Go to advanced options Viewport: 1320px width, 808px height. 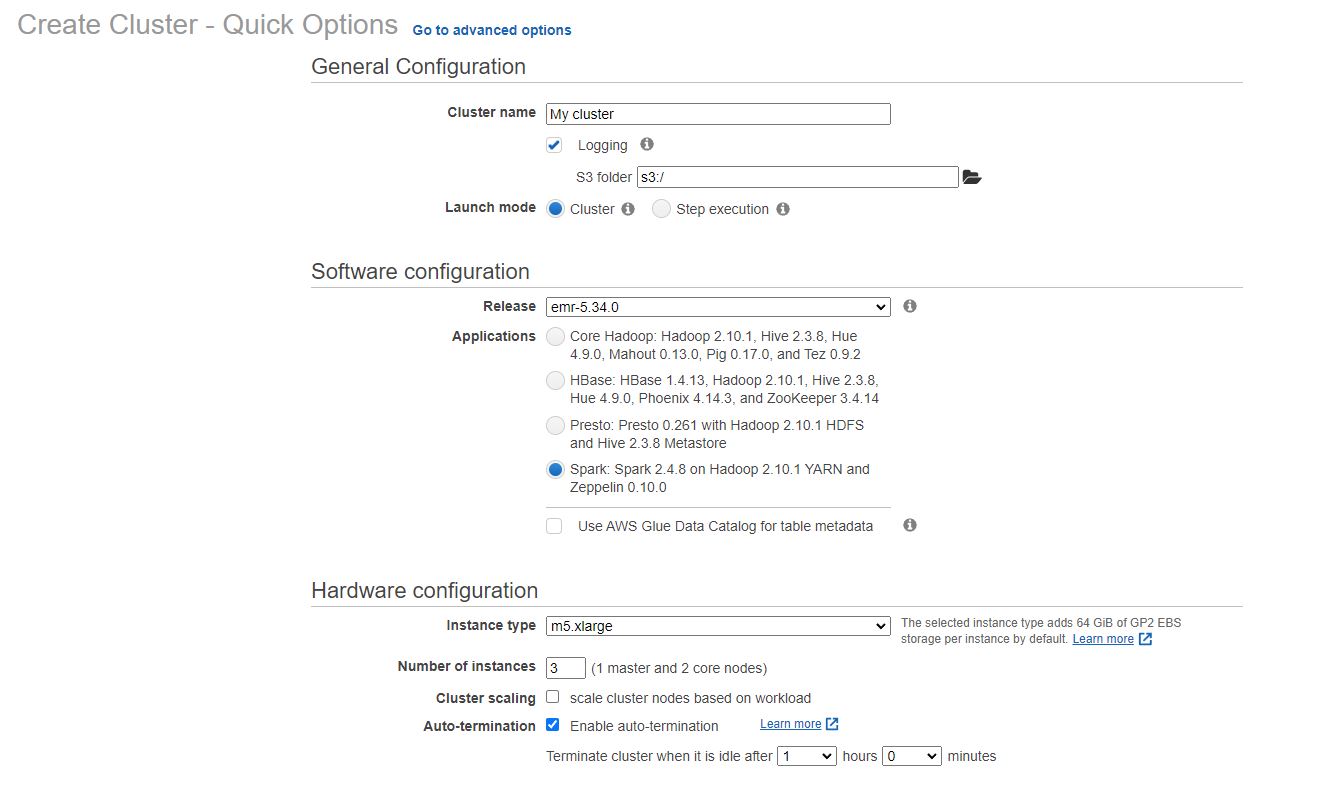coord(492,30)
